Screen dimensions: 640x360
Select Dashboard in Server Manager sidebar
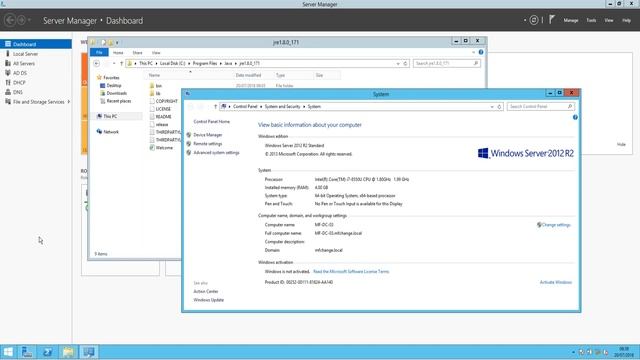[36, 44]
